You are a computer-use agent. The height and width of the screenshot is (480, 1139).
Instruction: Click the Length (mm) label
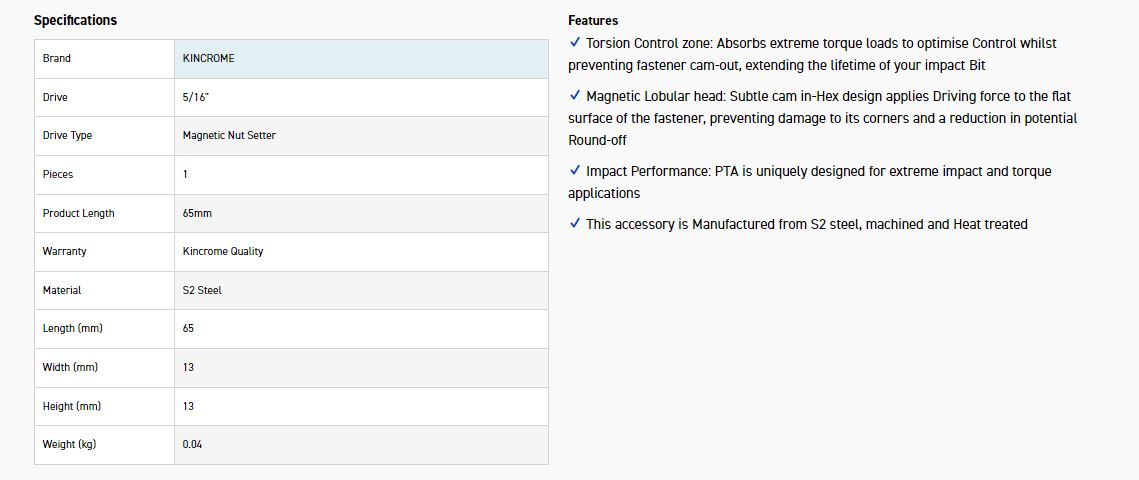(x=72, y=328)
